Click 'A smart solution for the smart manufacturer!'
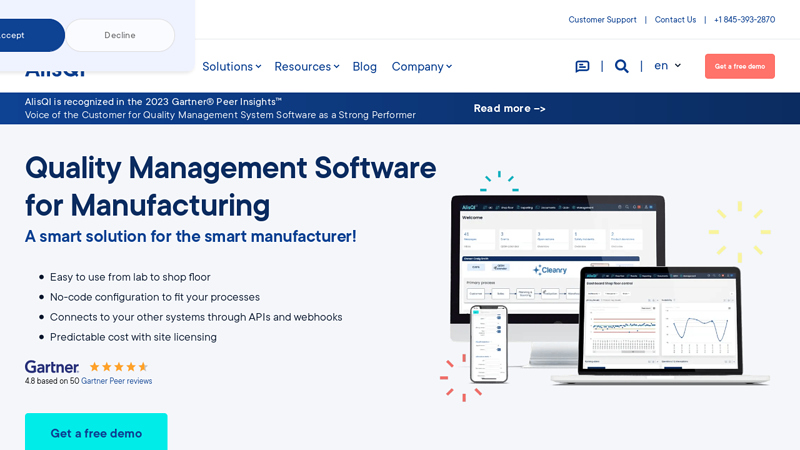The height and width of the screenshot is (450, 800). (191, 236)
